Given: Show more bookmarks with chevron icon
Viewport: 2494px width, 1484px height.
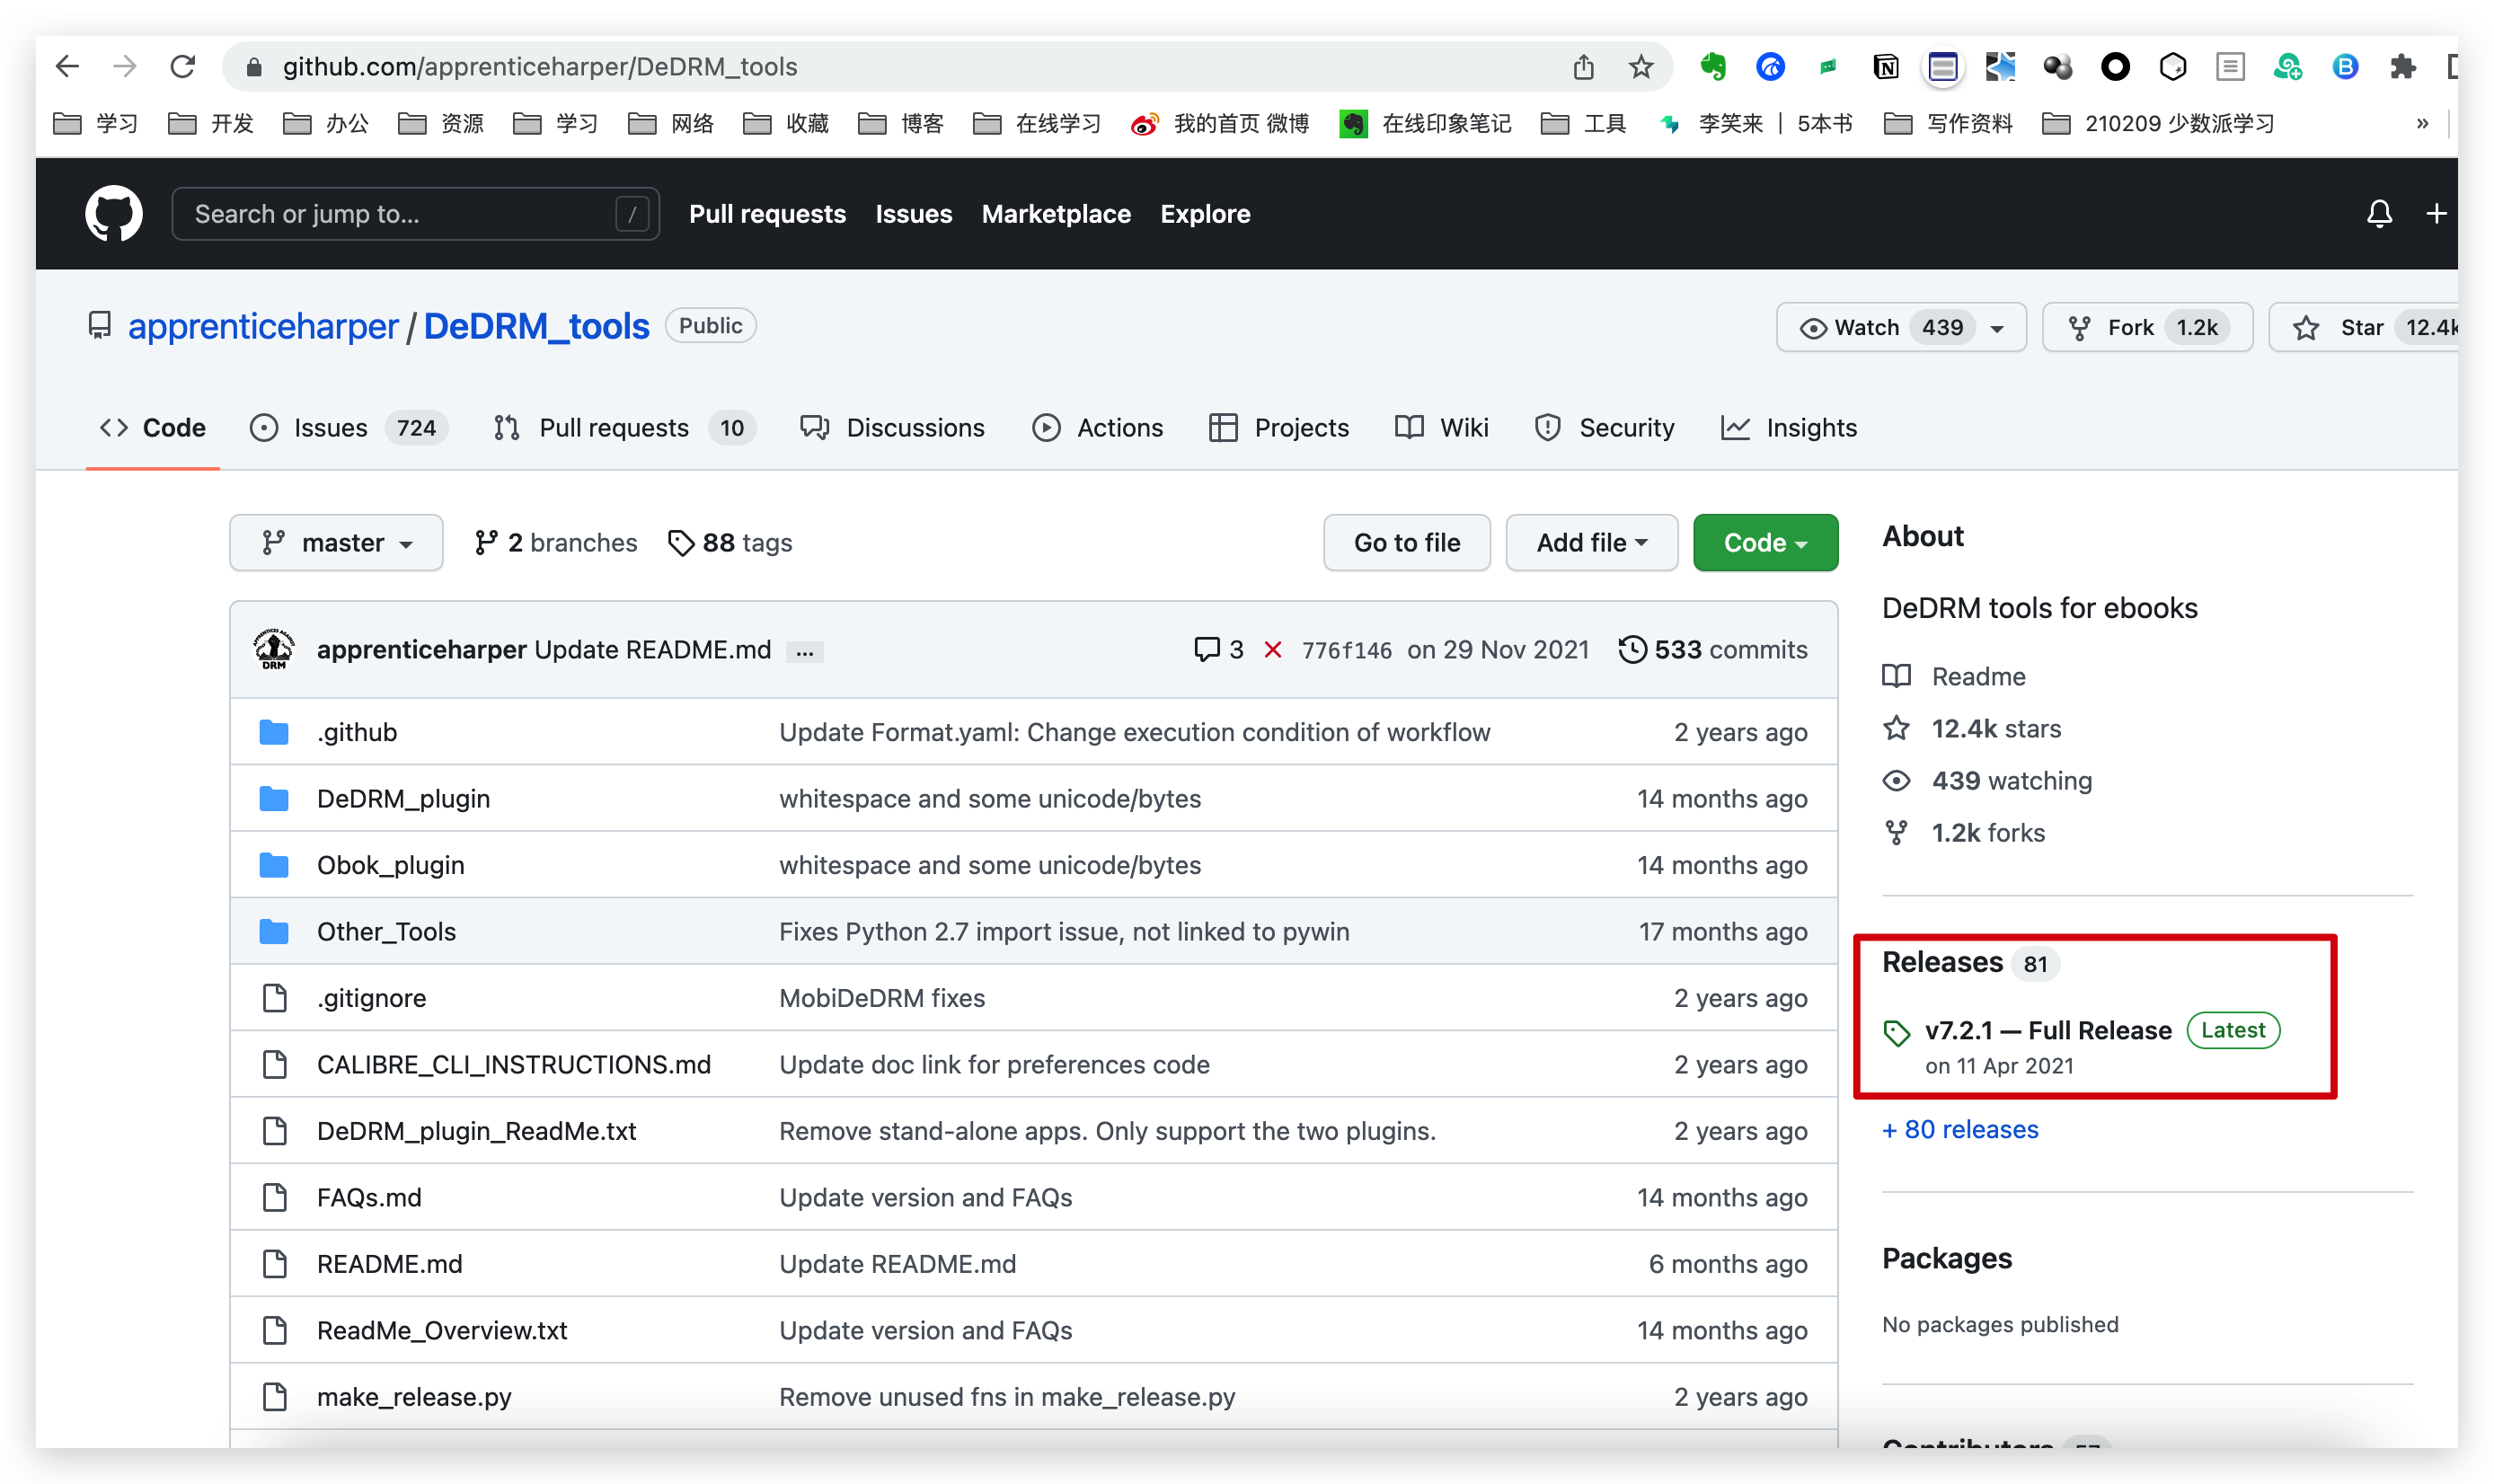Looking at the screenshot, I should point(2422,124).
